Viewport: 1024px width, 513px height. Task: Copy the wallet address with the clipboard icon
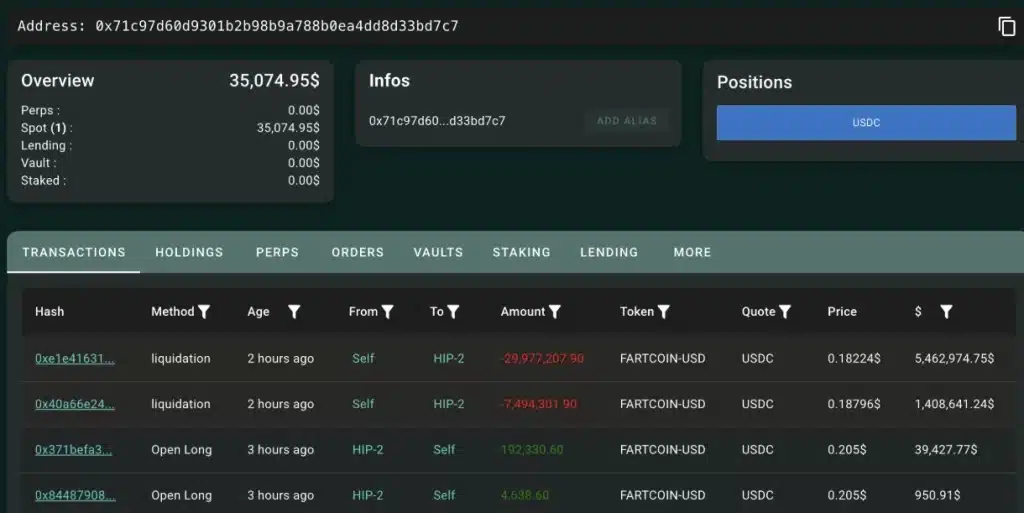click(x=1006, y=26)
